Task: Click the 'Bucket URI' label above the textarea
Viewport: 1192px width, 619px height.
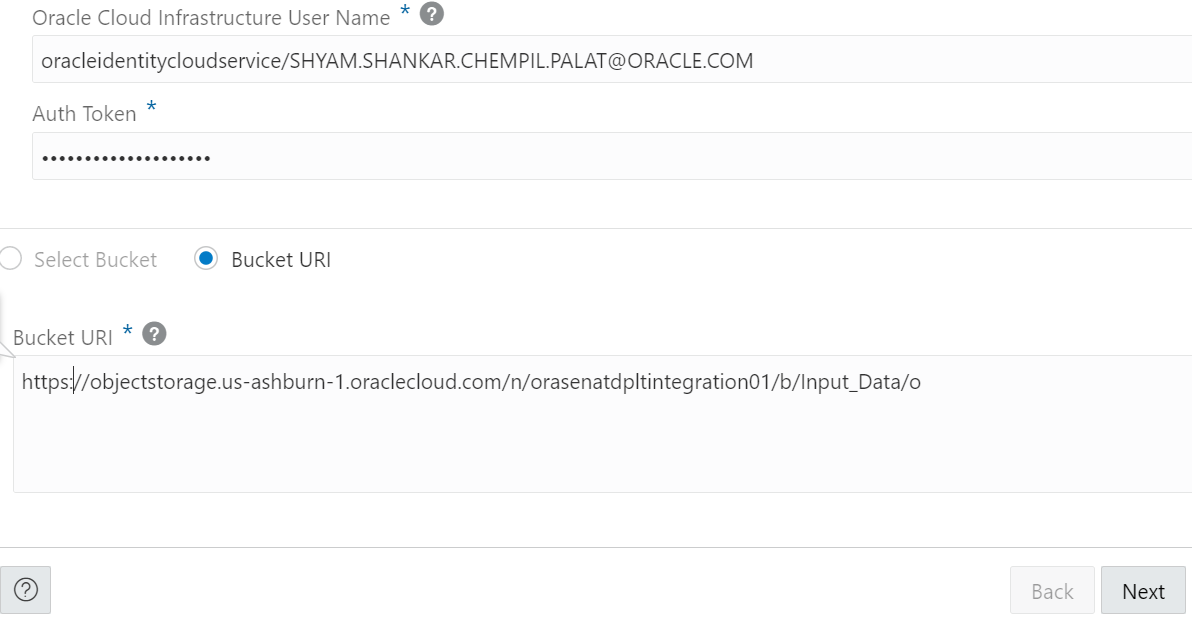Action: pos(63,338)
